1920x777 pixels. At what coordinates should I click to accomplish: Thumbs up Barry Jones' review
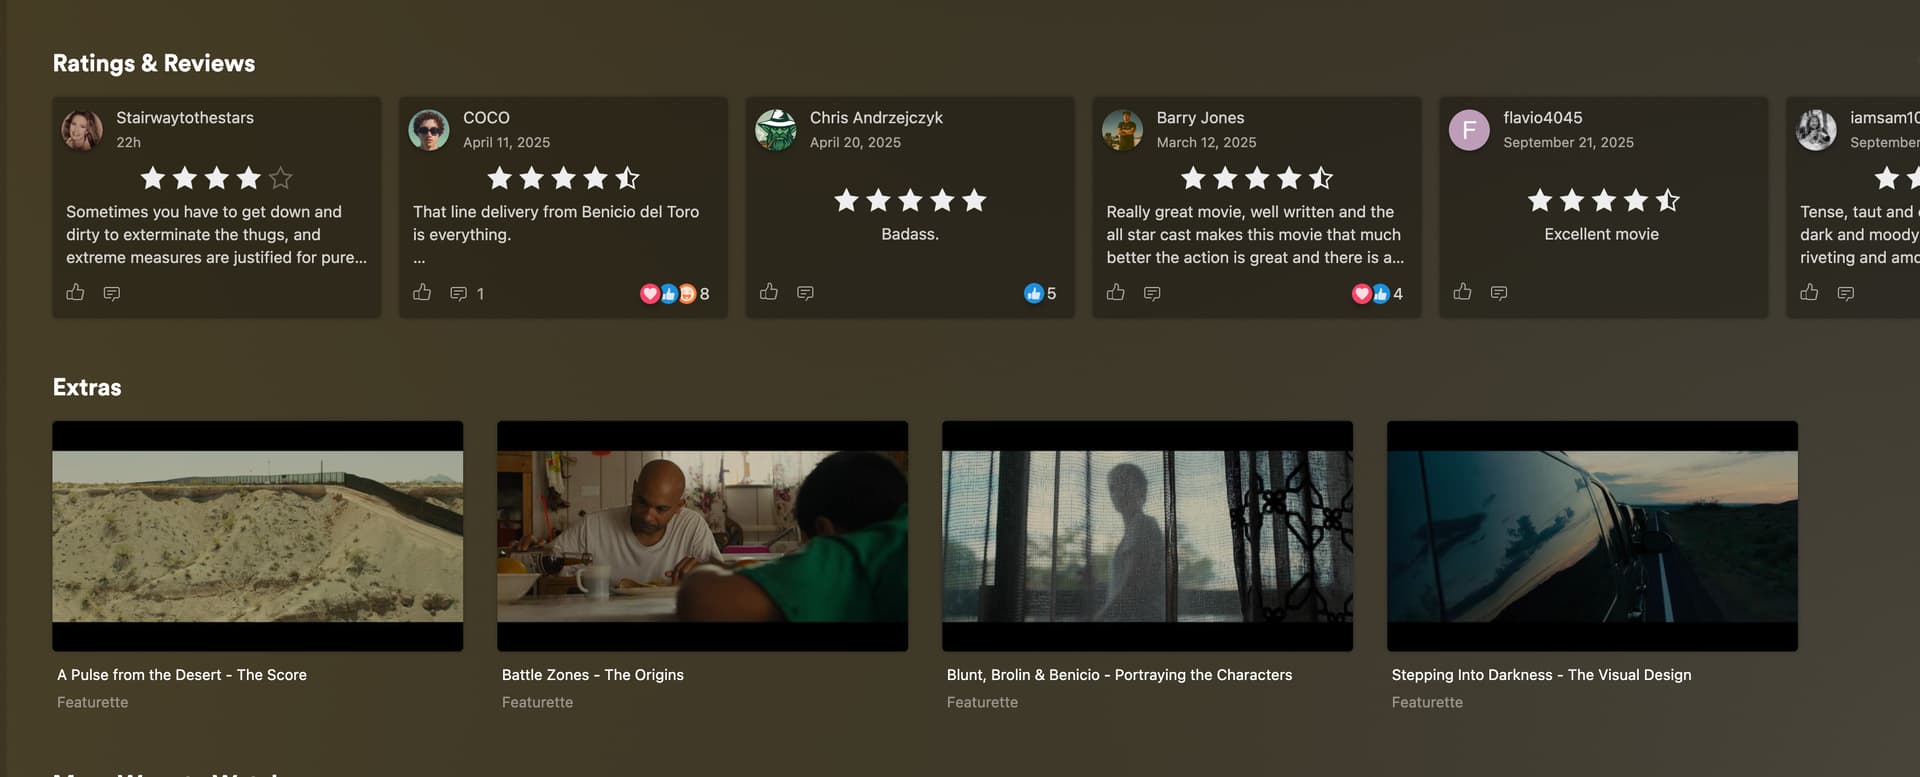coord(1115,292)
